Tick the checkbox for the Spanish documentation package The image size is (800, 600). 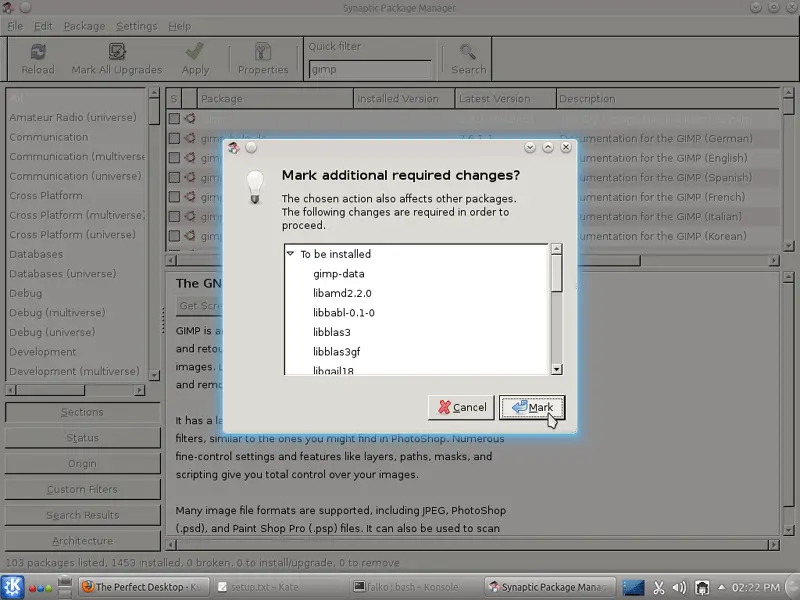pyautogui.click(x=174, y=177)
